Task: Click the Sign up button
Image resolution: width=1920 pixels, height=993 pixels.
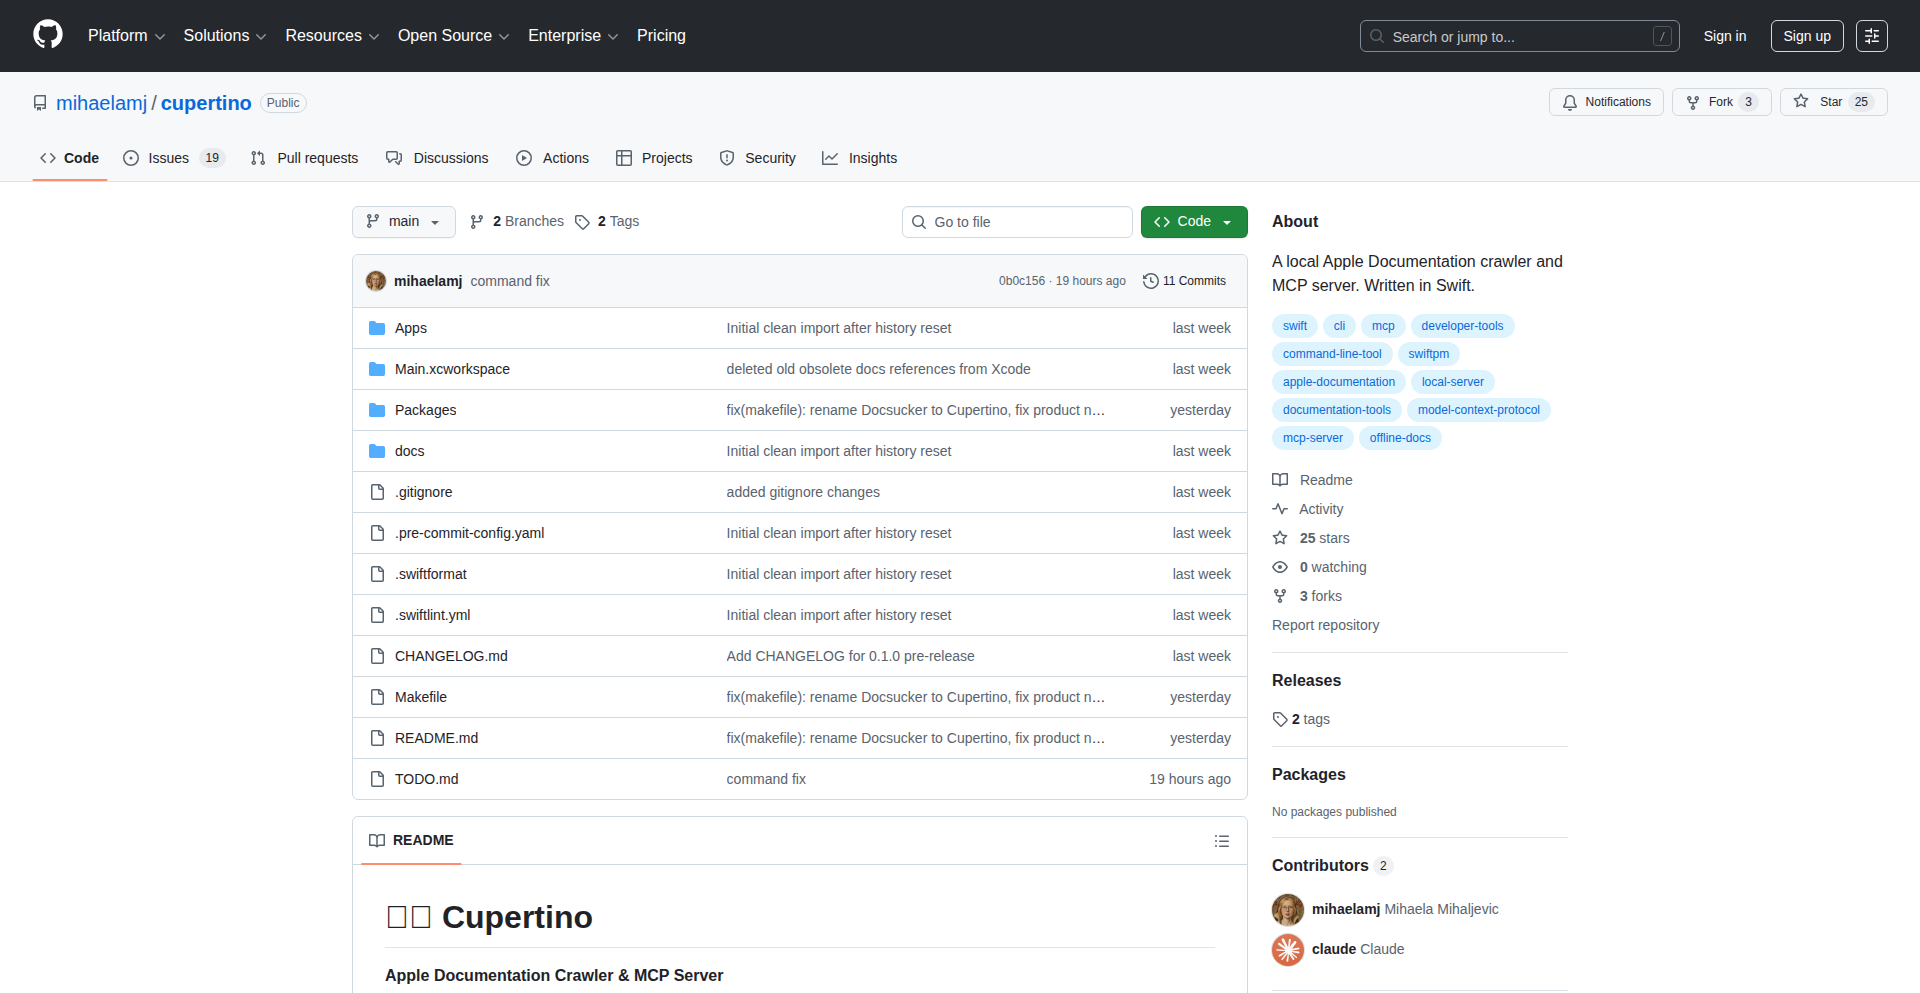Action: pos(1806,35)
